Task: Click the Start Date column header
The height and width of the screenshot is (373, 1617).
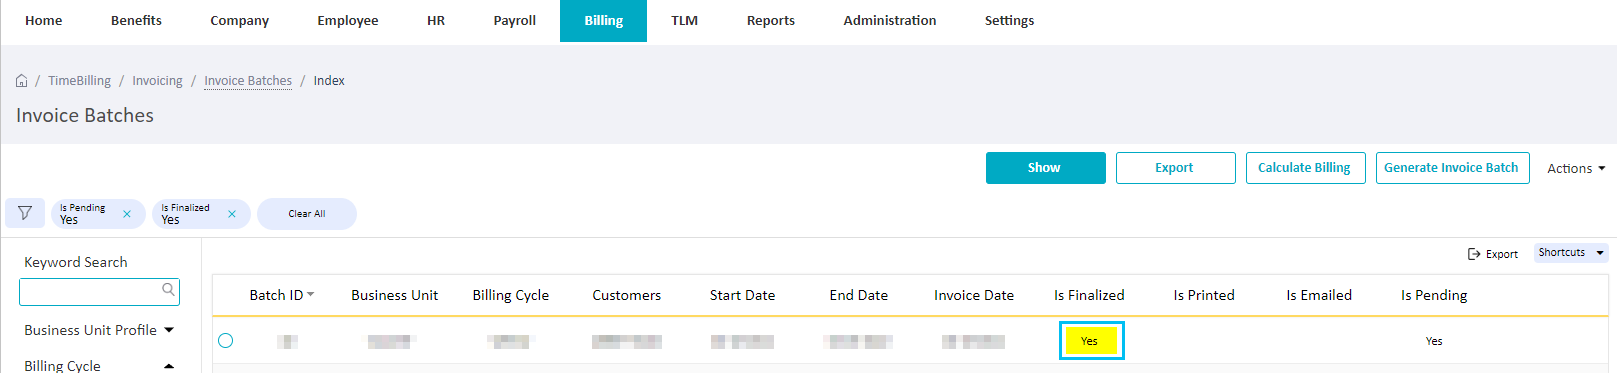Action: point(743,295)
